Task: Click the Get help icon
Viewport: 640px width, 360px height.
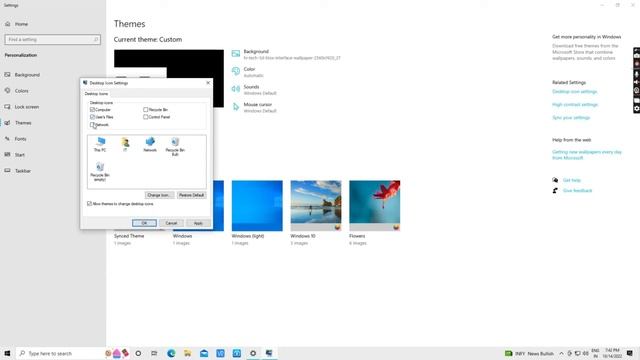Action: pos(555,180)
